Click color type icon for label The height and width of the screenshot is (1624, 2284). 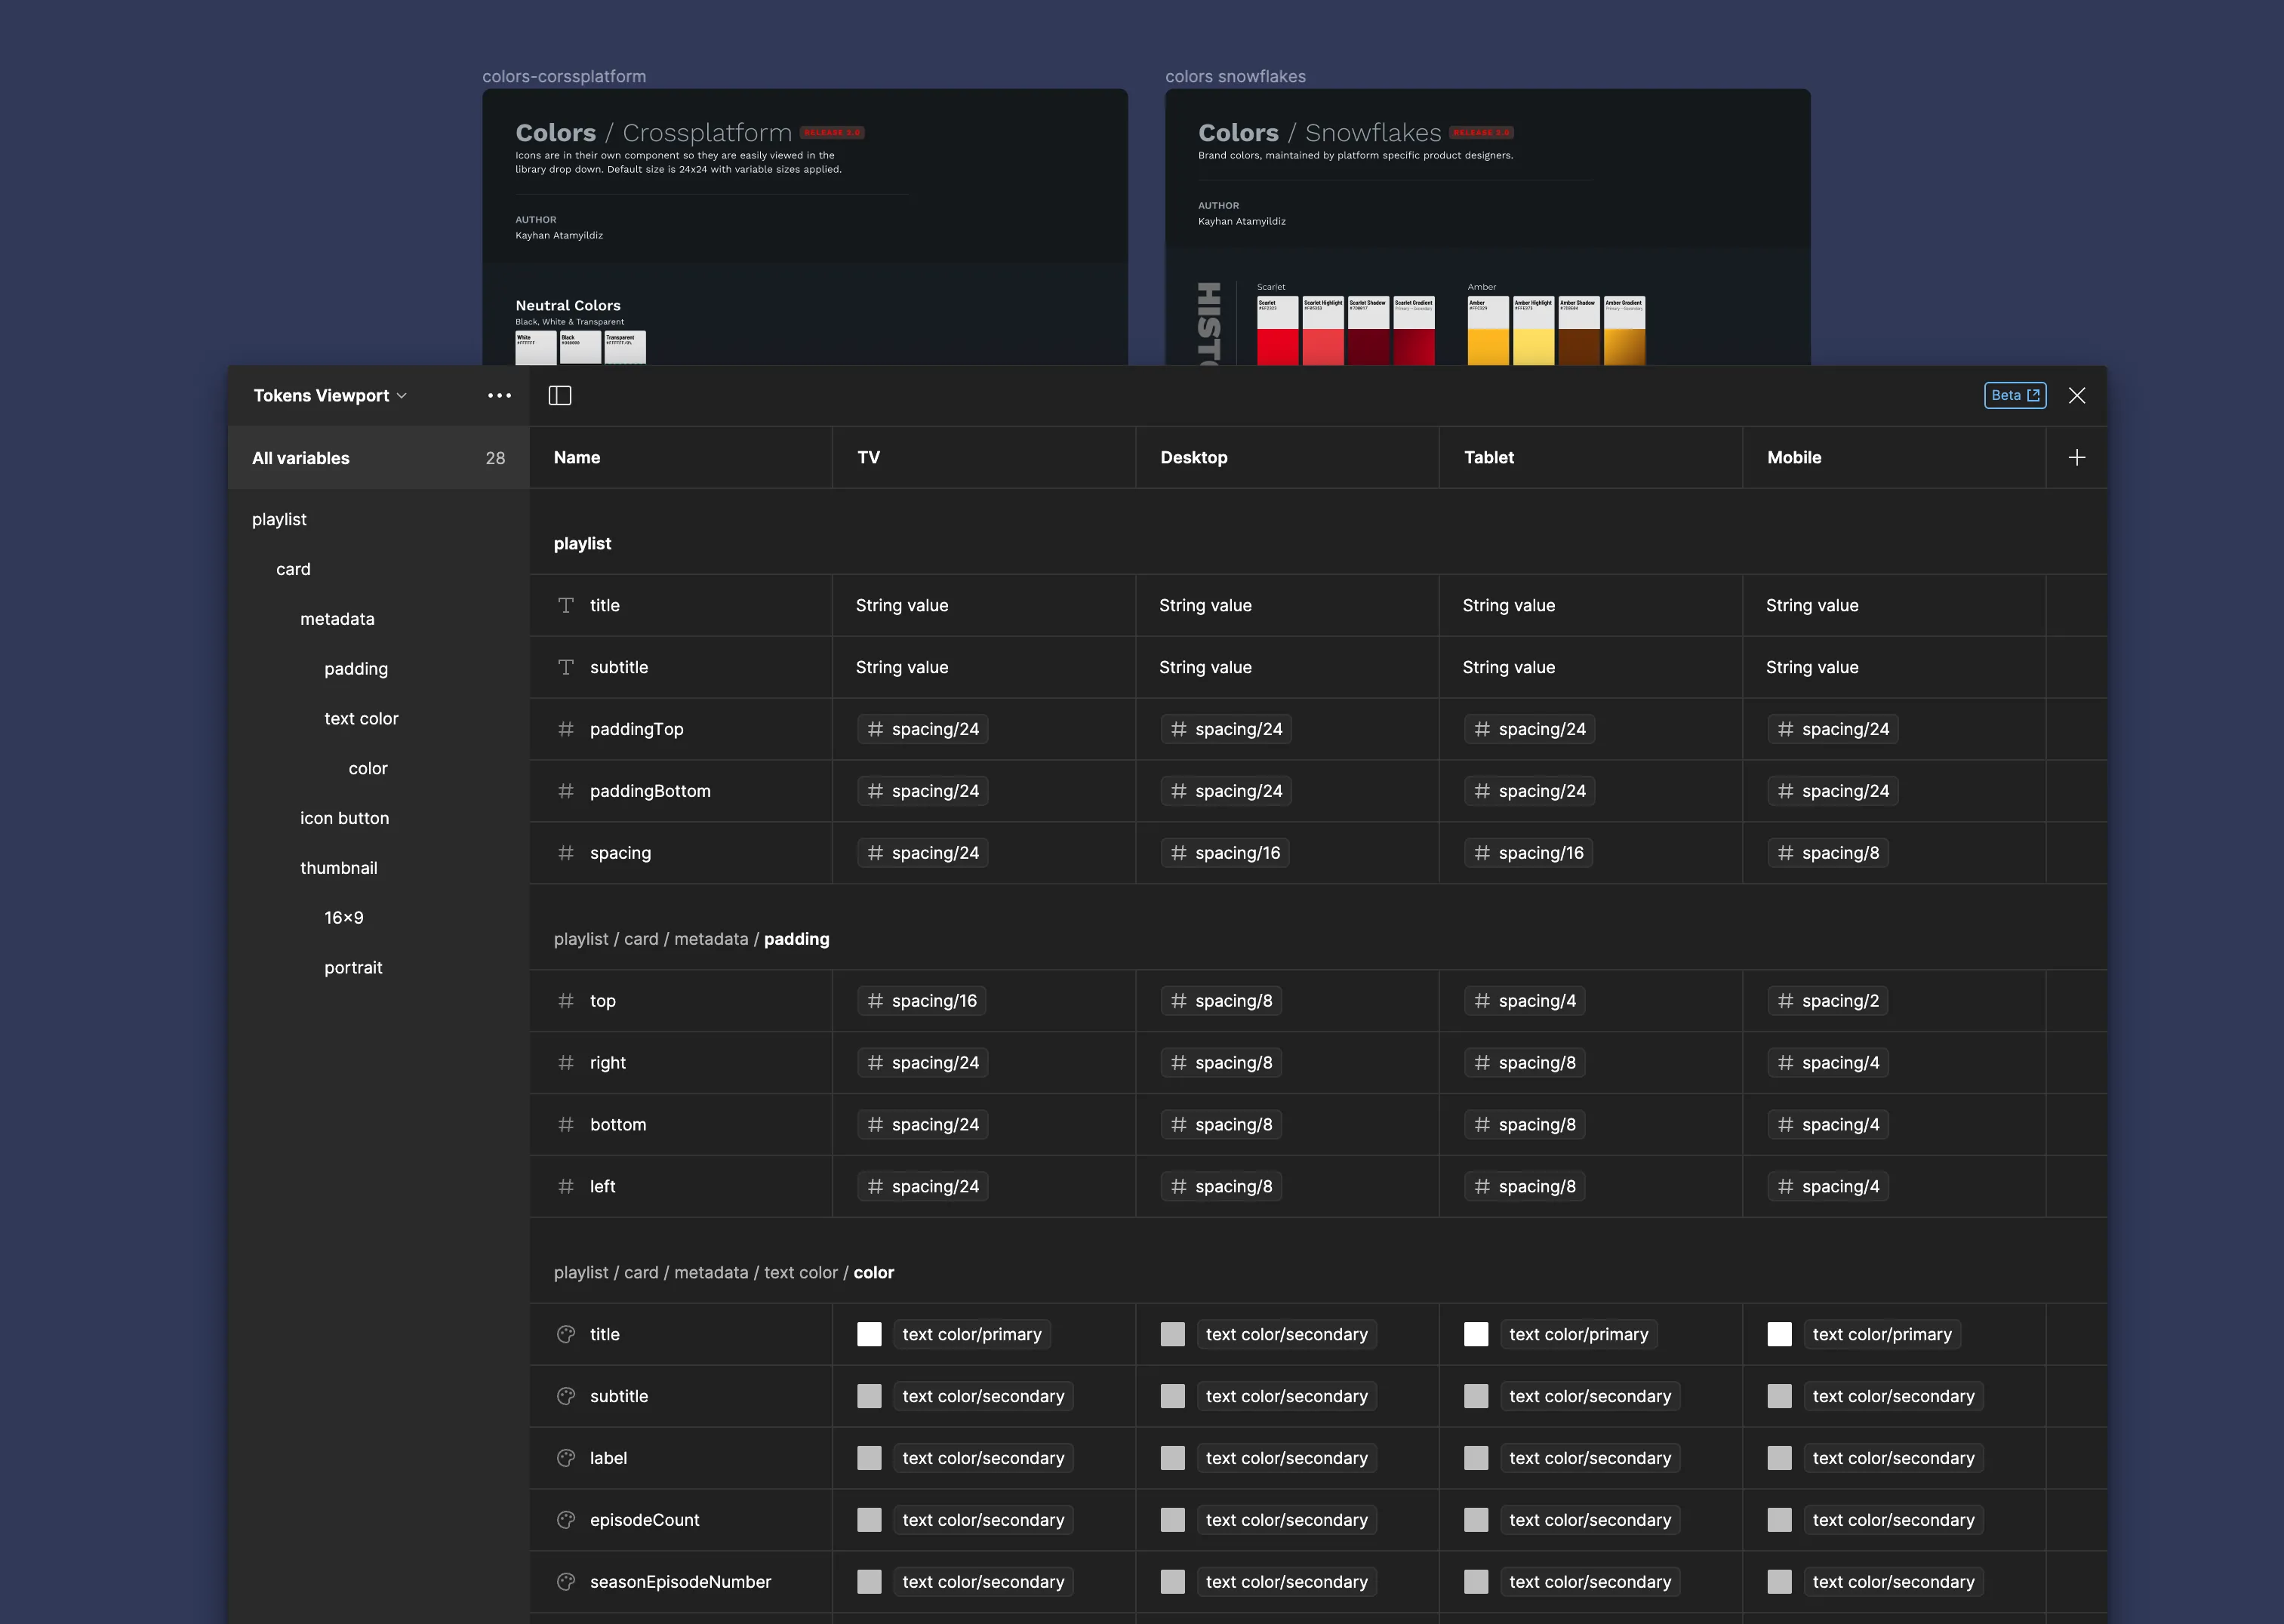[x=566, y=1459]
